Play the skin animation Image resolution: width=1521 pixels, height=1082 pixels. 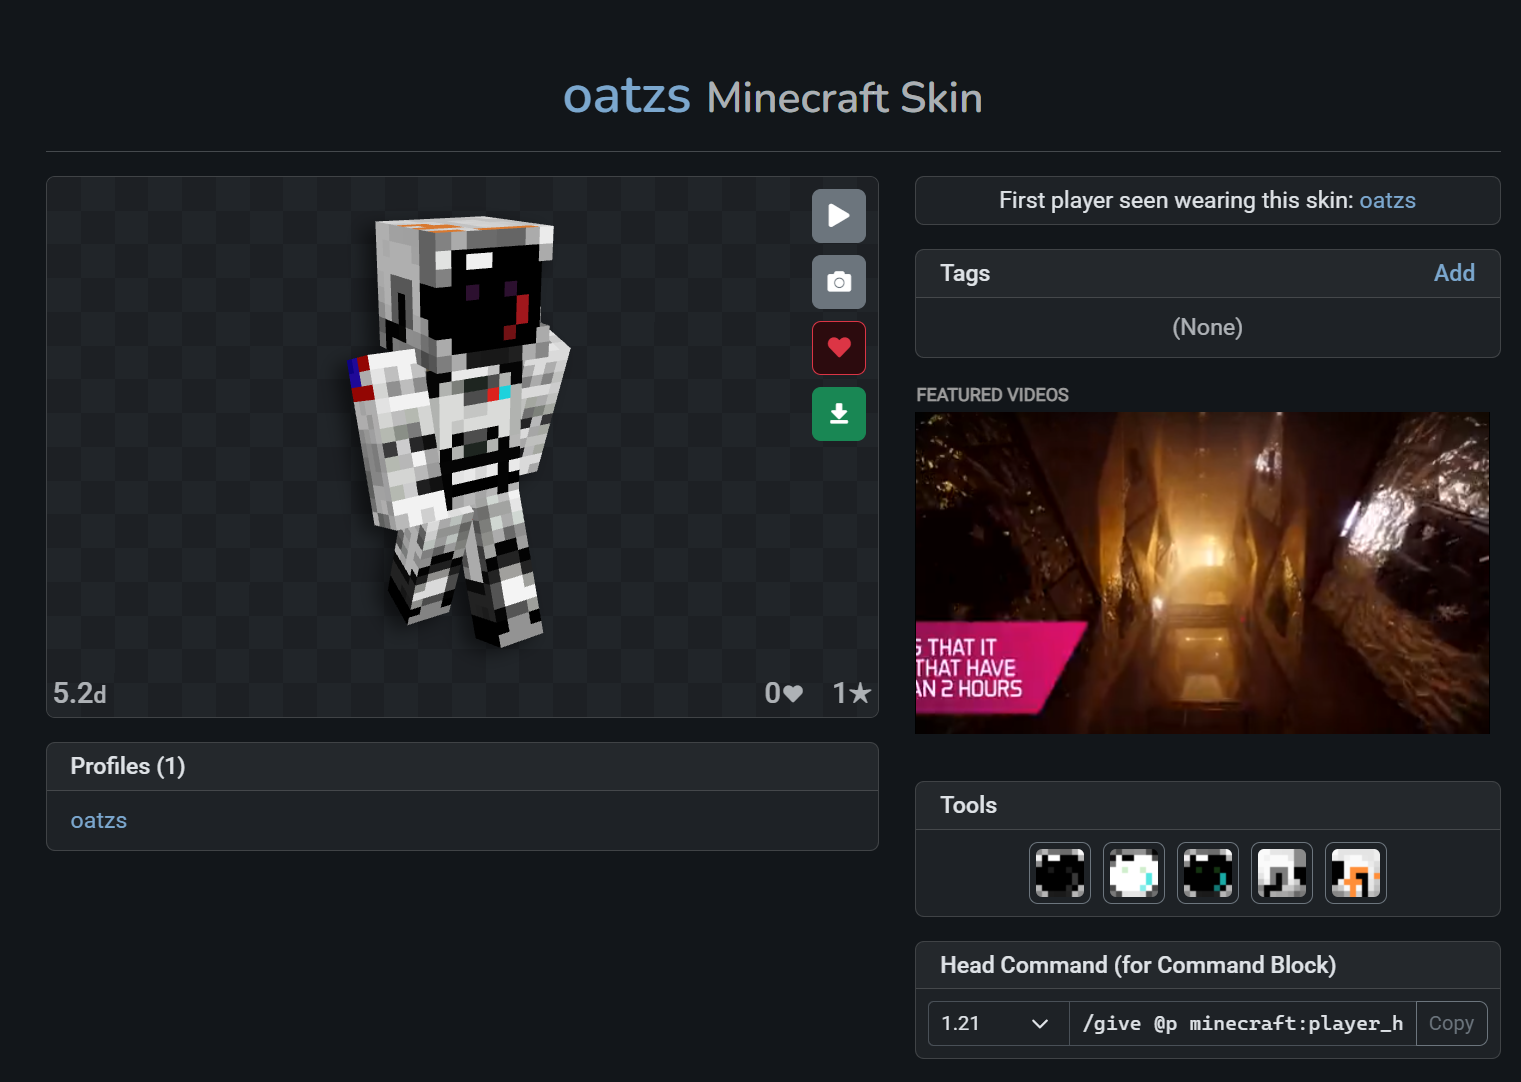coord(838,216)
